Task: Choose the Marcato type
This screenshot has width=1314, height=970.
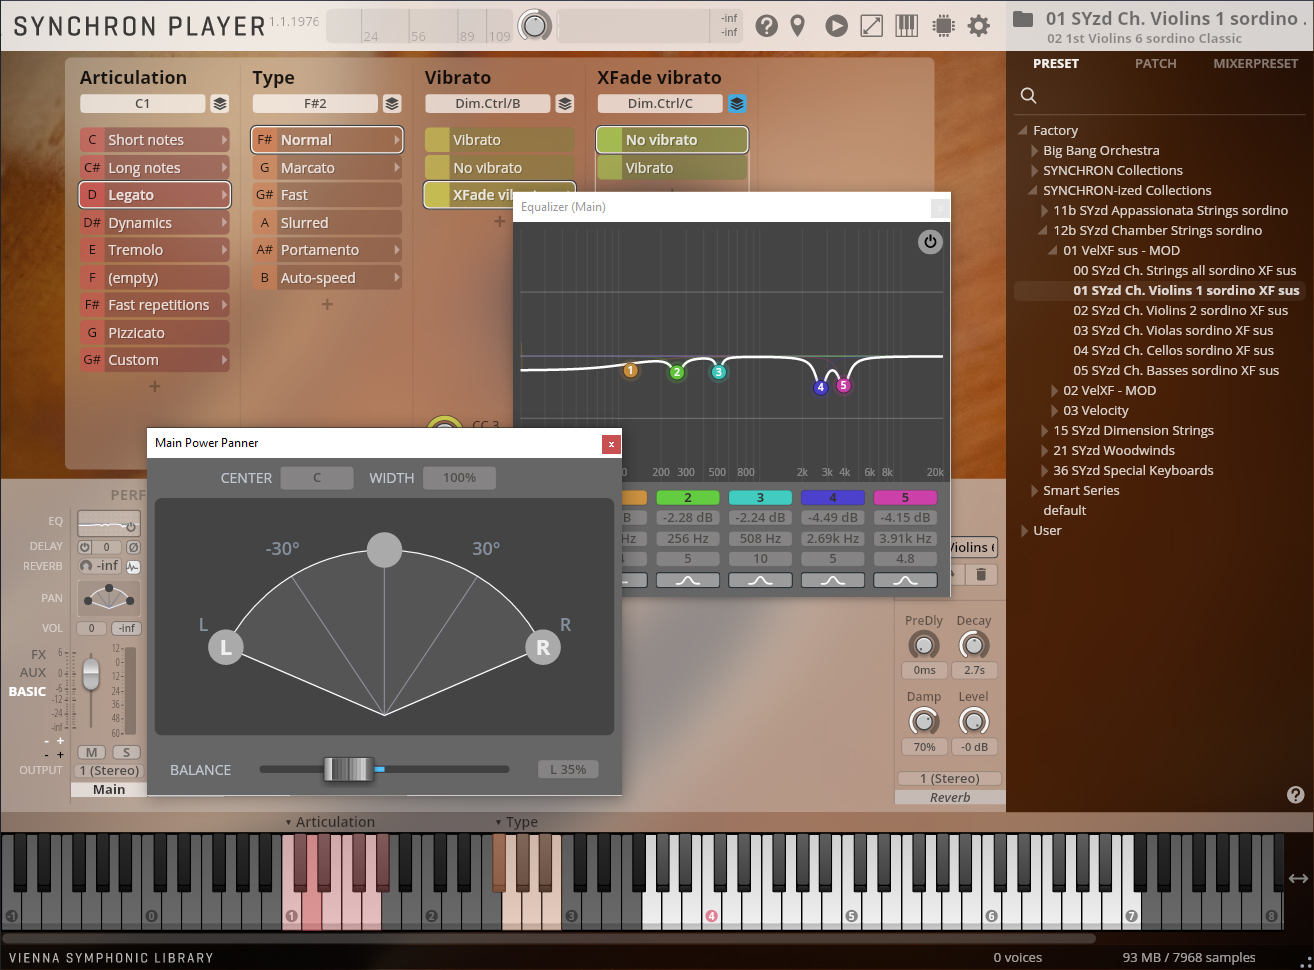Action: click(327, 168)
